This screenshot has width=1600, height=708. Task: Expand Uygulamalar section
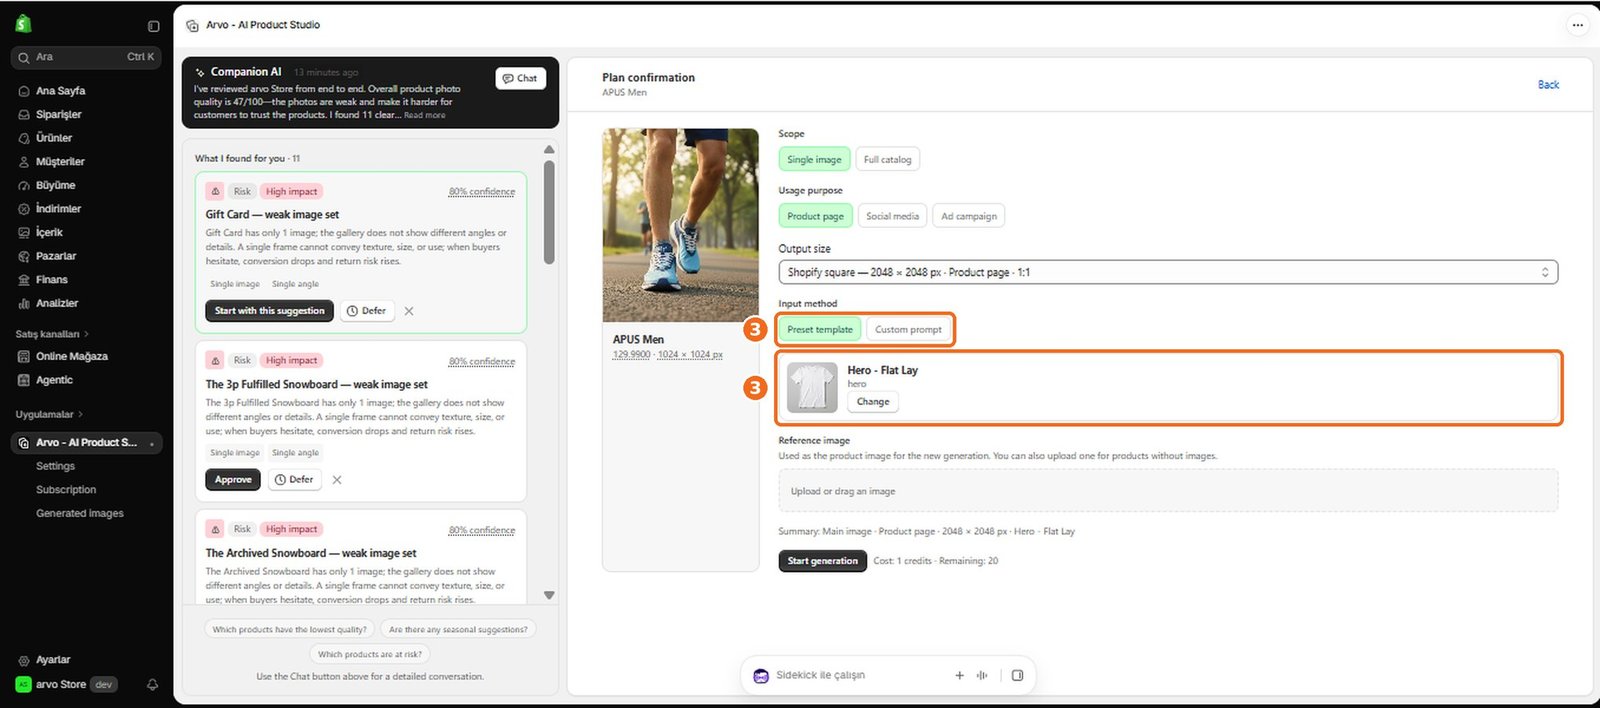pos(49,414)
